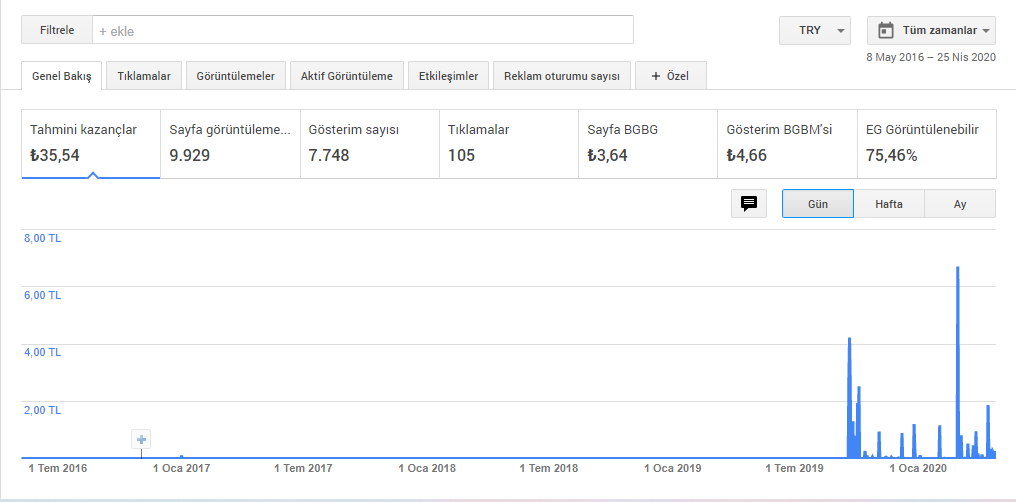Click the calendar icon beside Tüm zamanlar
This screenshot has width=1016, height=502.
(885, 30)
